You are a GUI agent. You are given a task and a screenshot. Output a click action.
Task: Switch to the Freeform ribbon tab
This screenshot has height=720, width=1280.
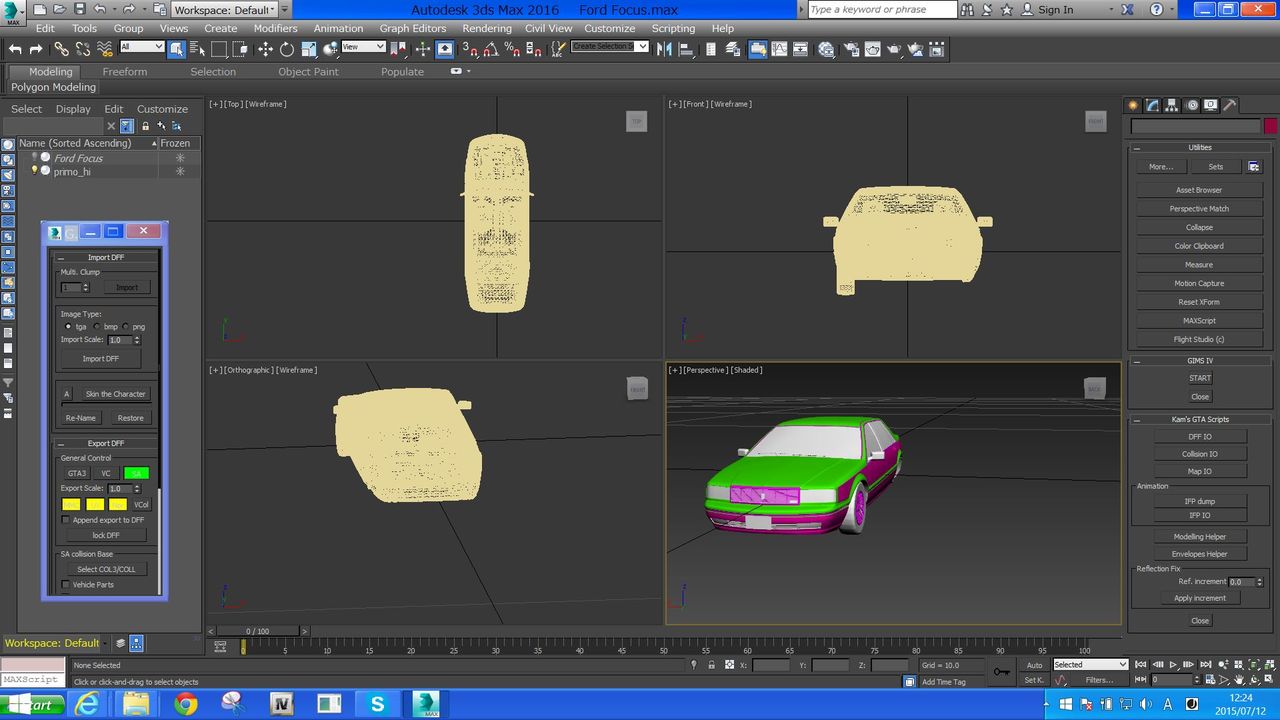pos(124,72)
